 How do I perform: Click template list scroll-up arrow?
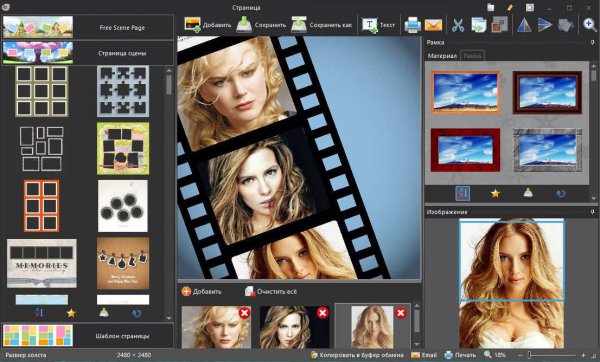(x=169, y=70)
